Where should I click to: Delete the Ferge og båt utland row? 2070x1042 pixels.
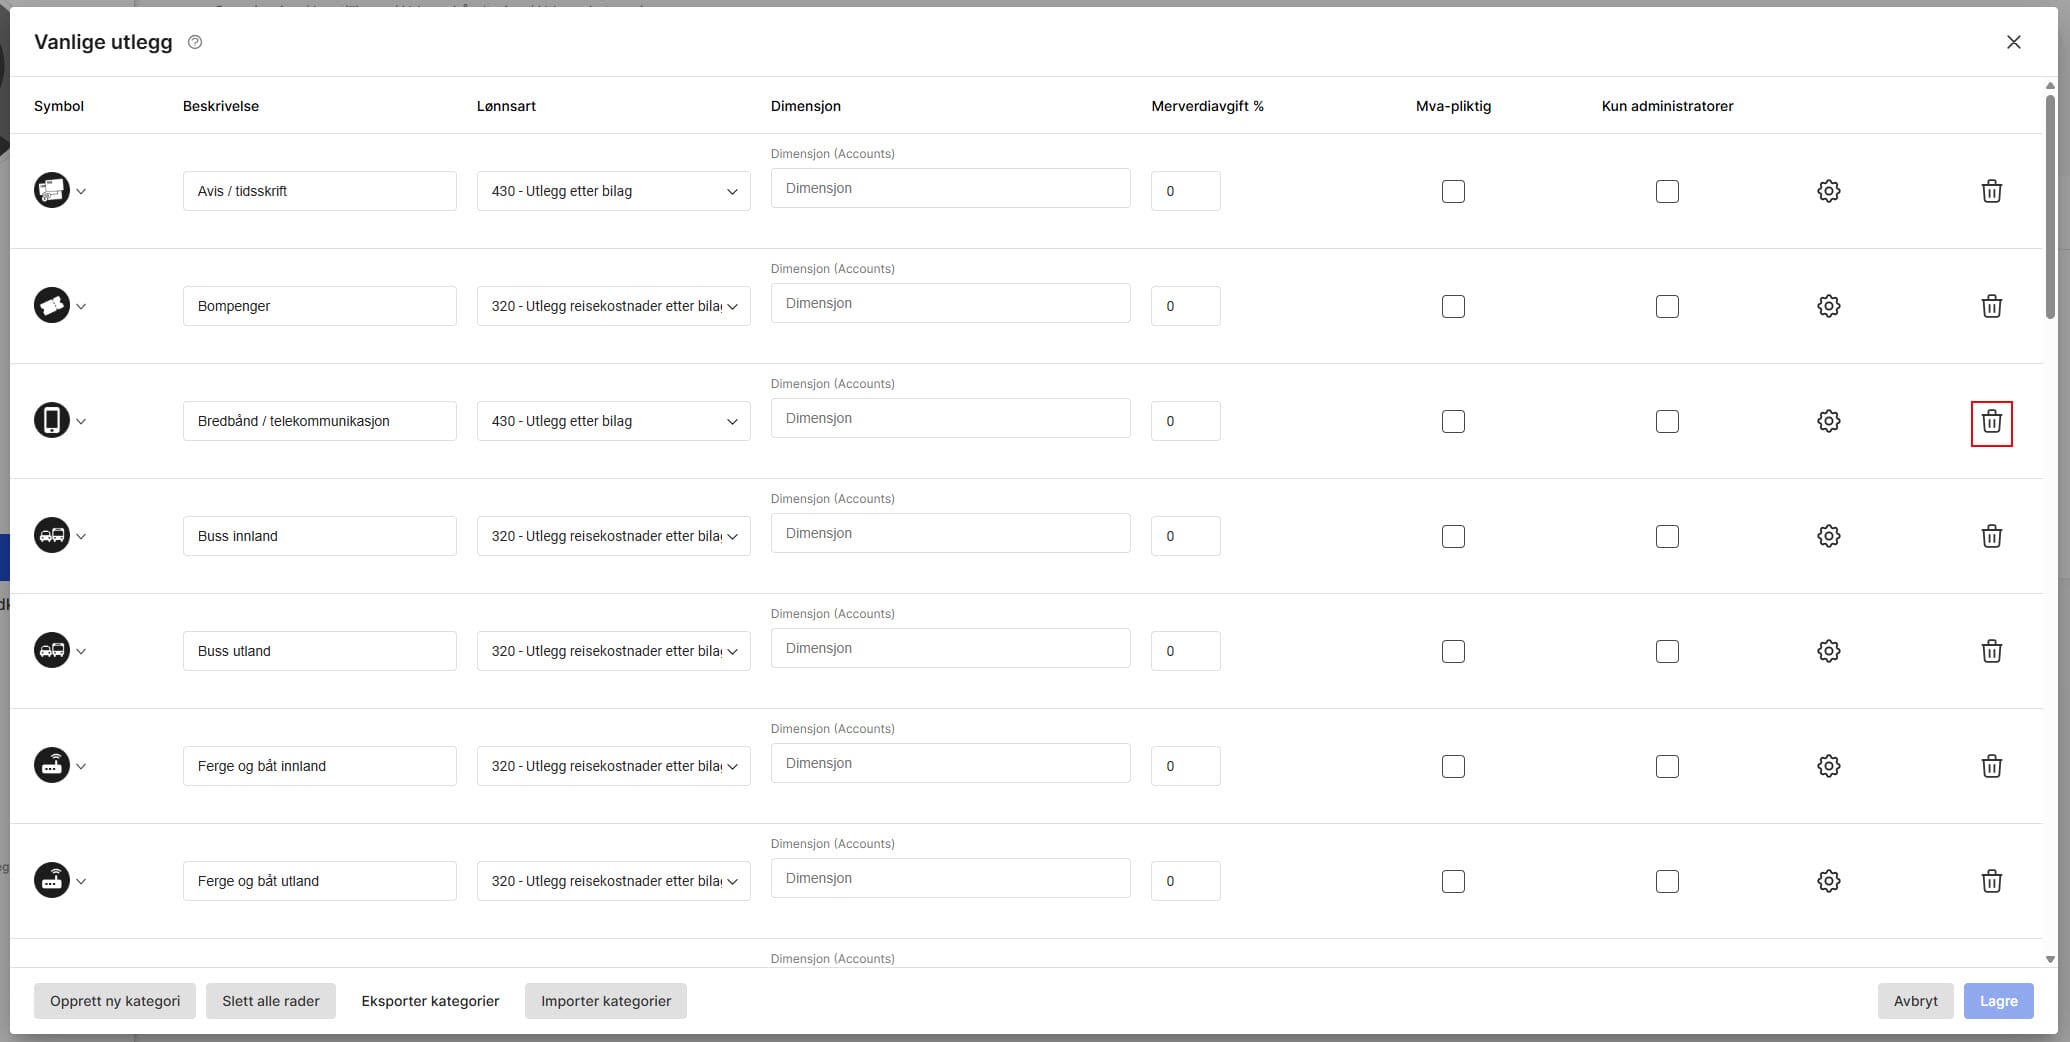click(1991, 881)
